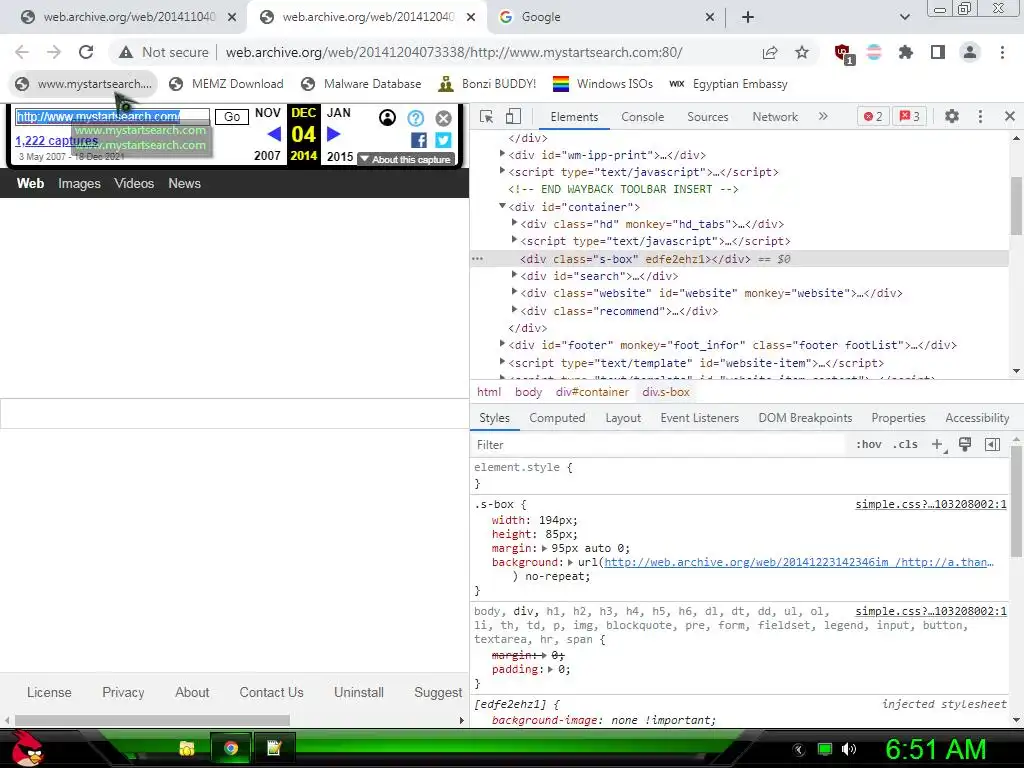Share this capture on Twitter
This screenshot has height=768, width=1024.
(443, 140)
